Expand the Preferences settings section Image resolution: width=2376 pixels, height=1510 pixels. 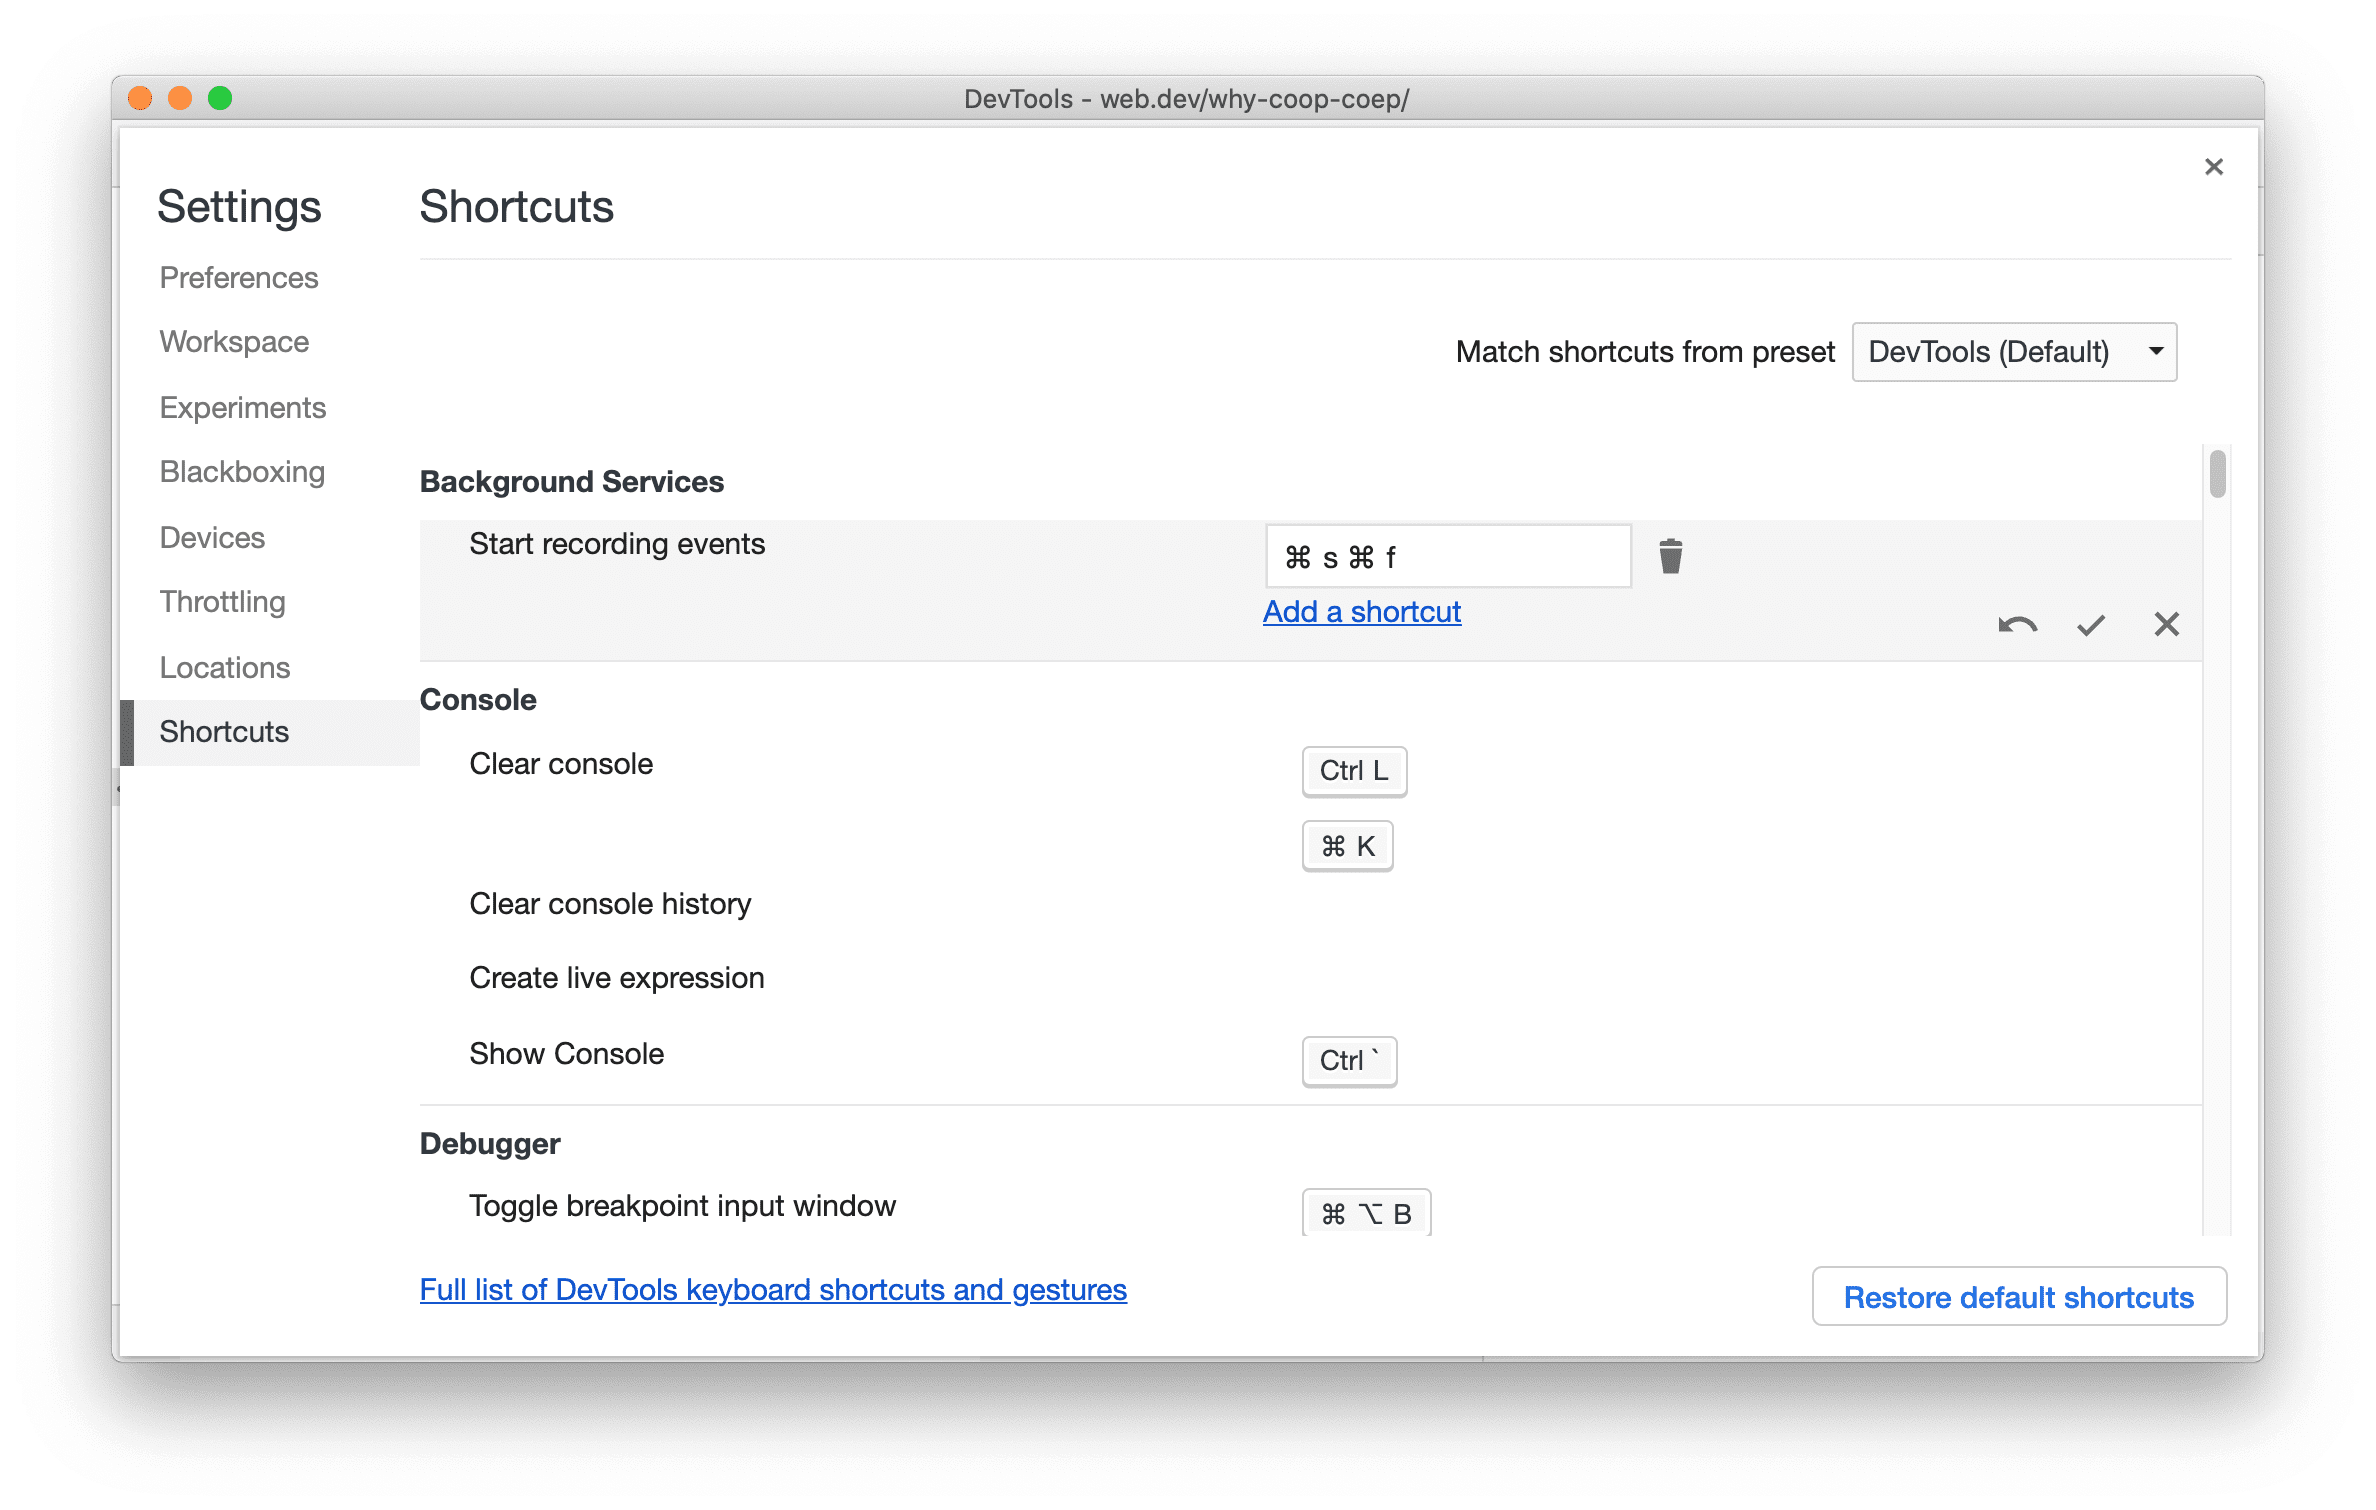tap(239, 277)
